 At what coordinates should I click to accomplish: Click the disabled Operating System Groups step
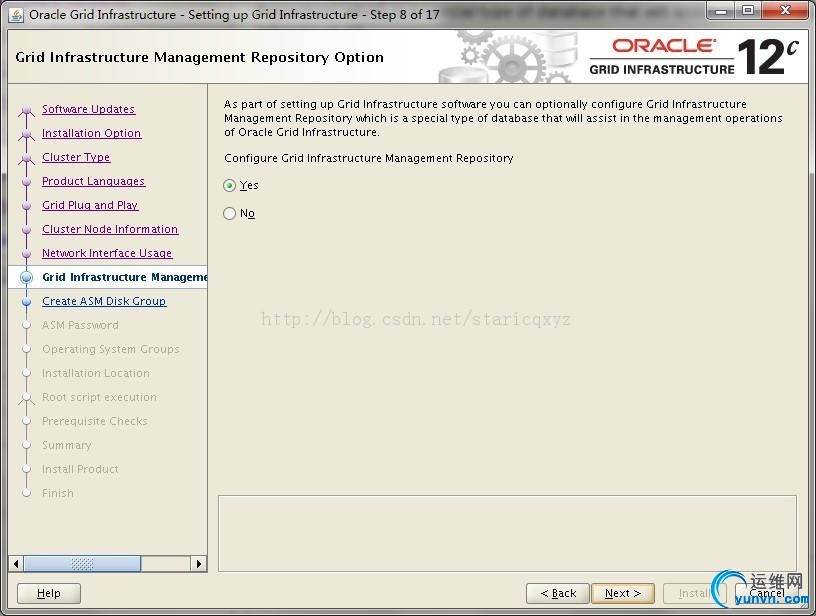(x=111, y=349)
